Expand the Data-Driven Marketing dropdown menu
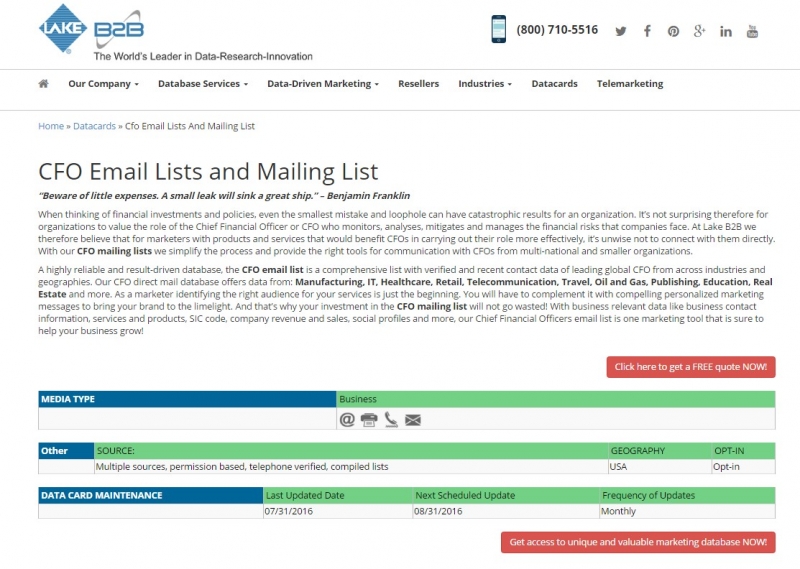800x569 pixels. click(x=323, y=84)
